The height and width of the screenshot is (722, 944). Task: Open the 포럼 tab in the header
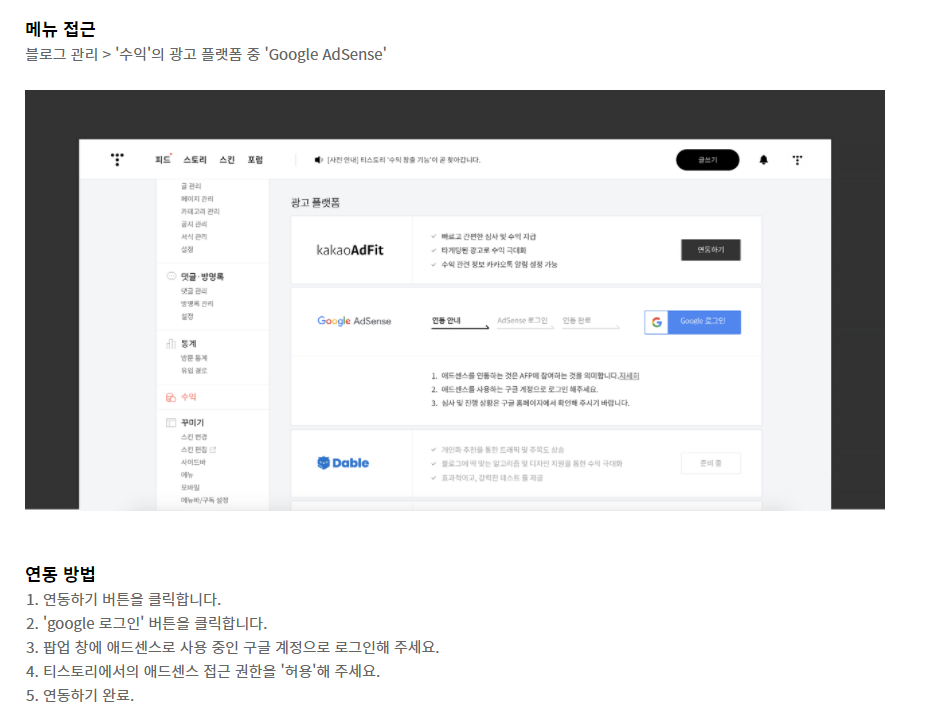(255, 160)
